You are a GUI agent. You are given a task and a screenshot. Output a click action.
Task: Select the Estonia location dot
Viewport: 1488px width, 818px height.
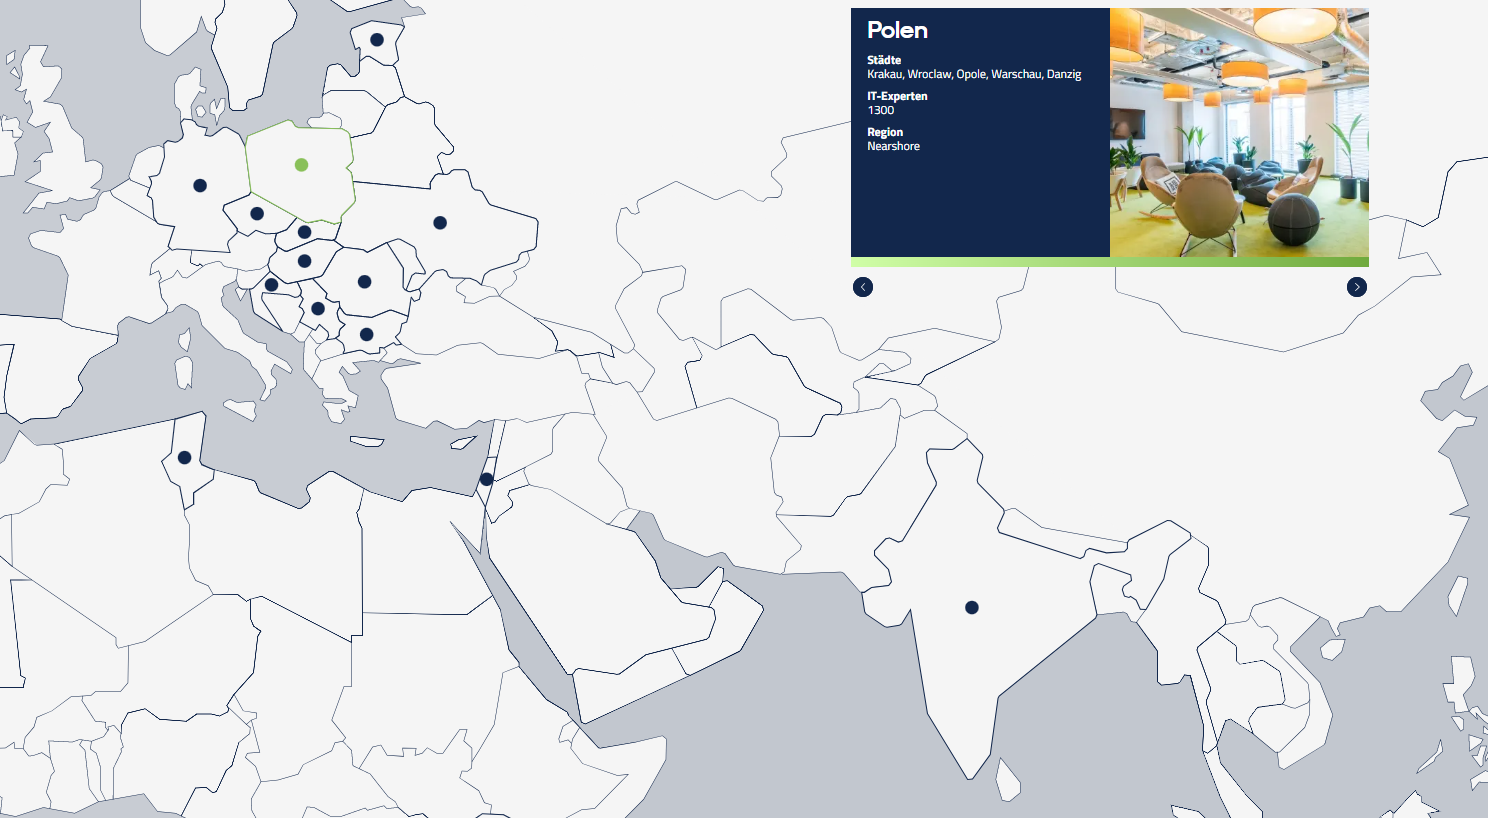click(377, 40)
